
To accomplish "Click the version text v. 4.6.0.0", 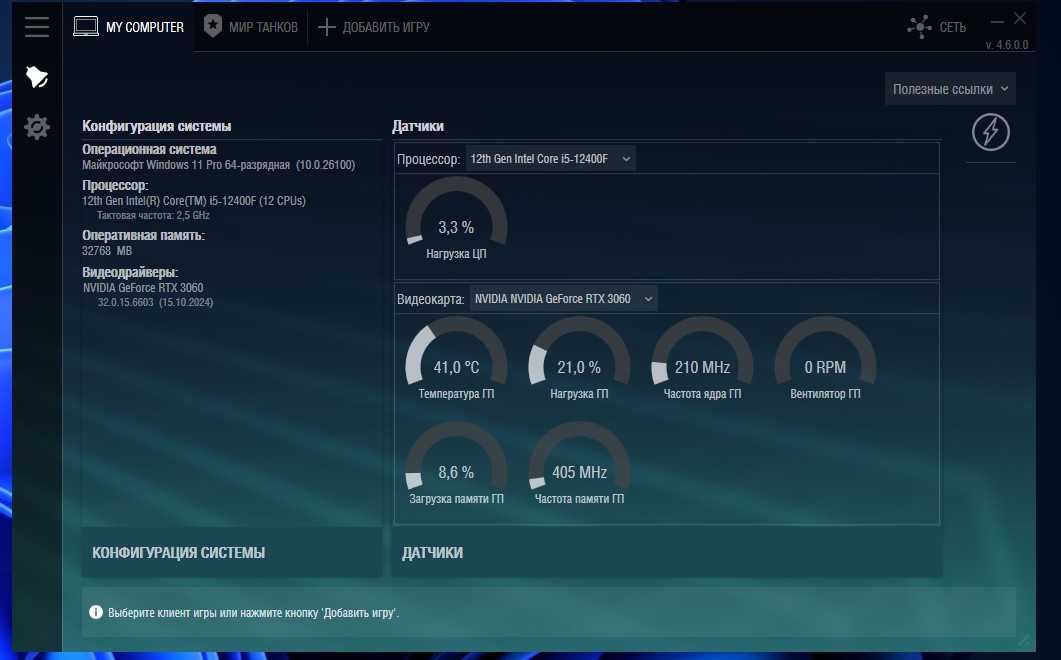I will 1006,45.
